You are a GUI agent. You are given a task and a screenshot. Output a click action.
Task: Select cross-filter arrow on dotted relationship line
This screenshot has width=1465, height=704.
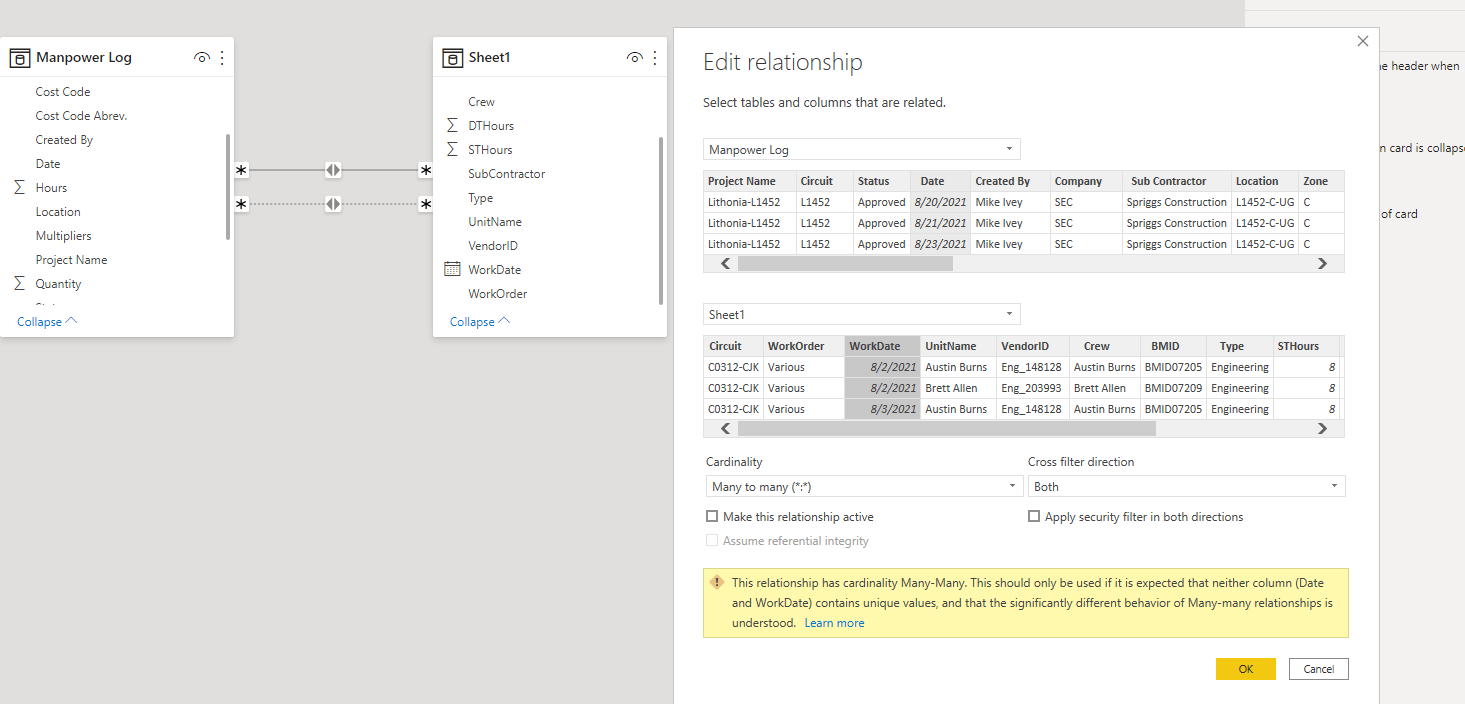click(x=333, y=205)
